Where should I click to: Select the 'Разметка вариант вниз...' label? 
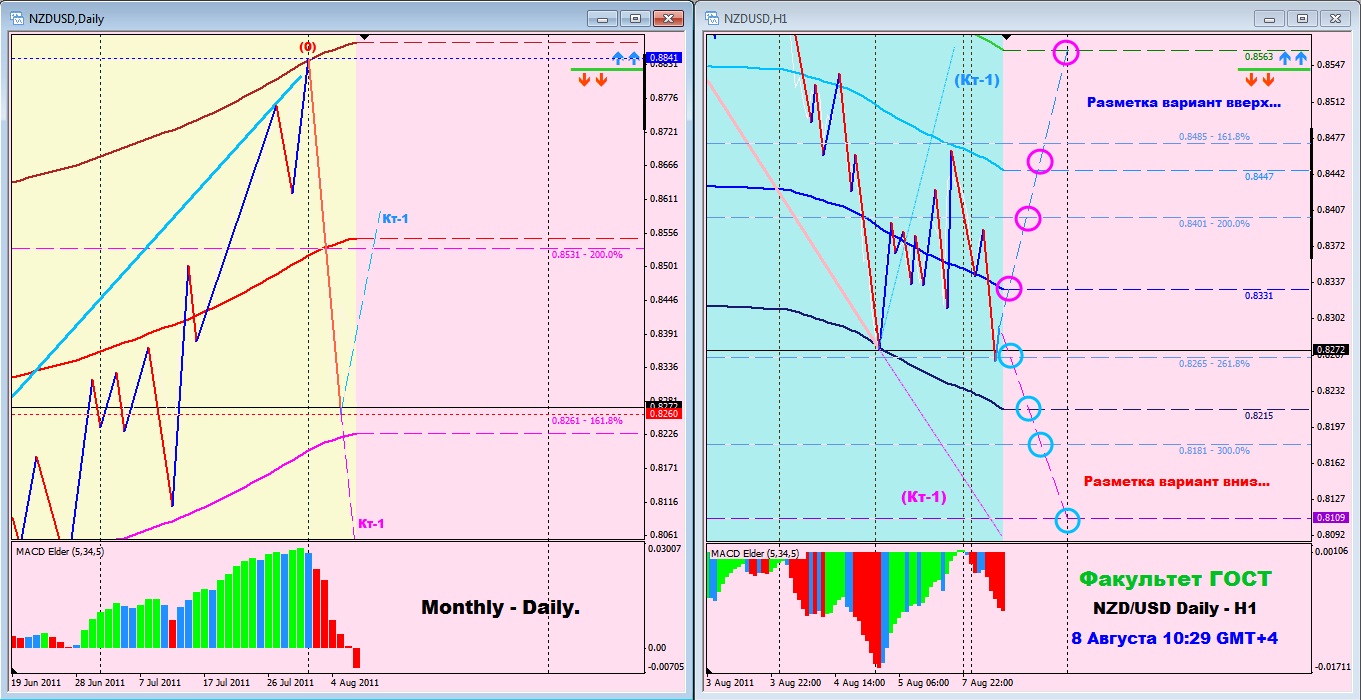(1176, 482)
